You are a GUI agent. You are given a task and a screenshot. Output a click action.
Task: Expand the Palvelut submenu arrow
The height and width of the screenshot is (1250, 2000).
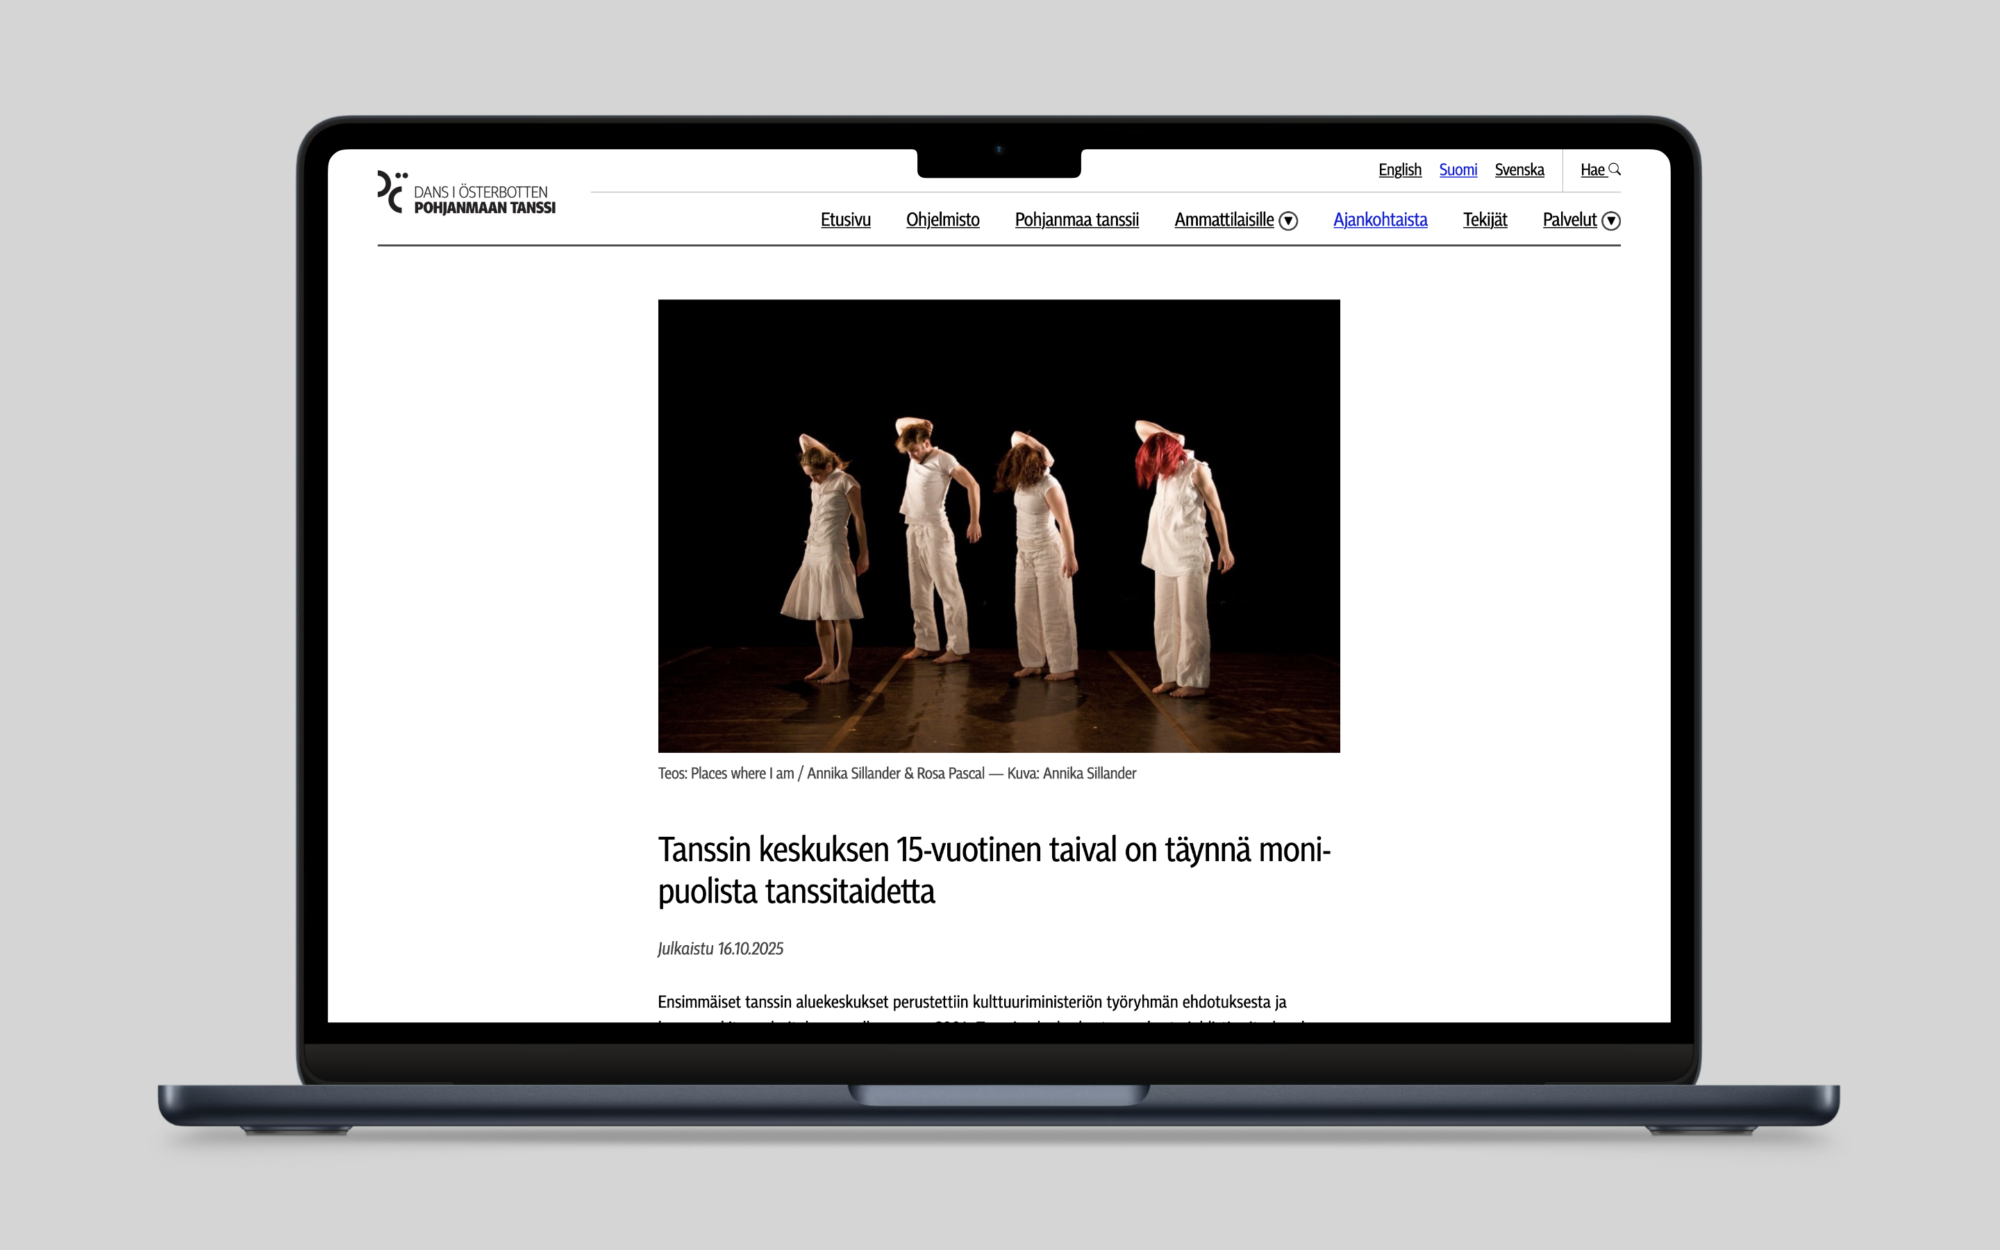[x=1611, y=221]
